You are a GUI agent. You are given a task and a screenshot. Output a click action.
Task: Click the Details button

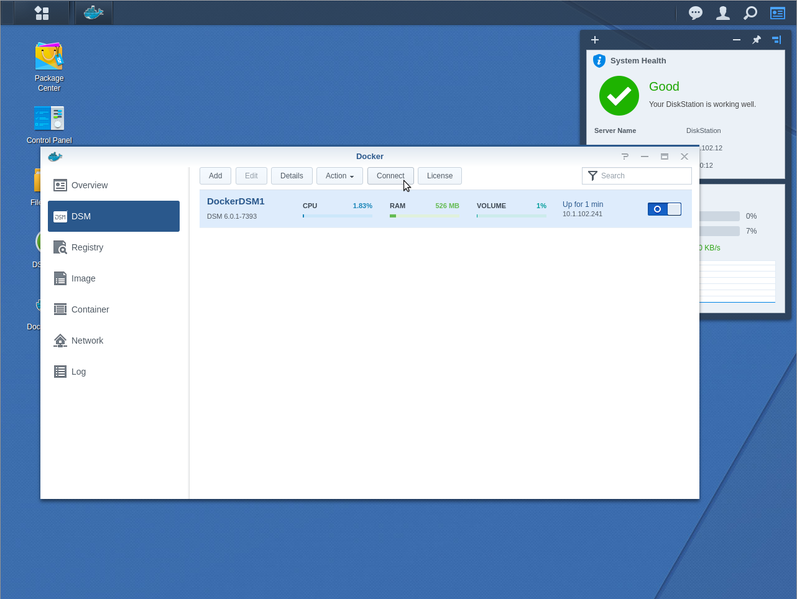click(x=292, y=176)
